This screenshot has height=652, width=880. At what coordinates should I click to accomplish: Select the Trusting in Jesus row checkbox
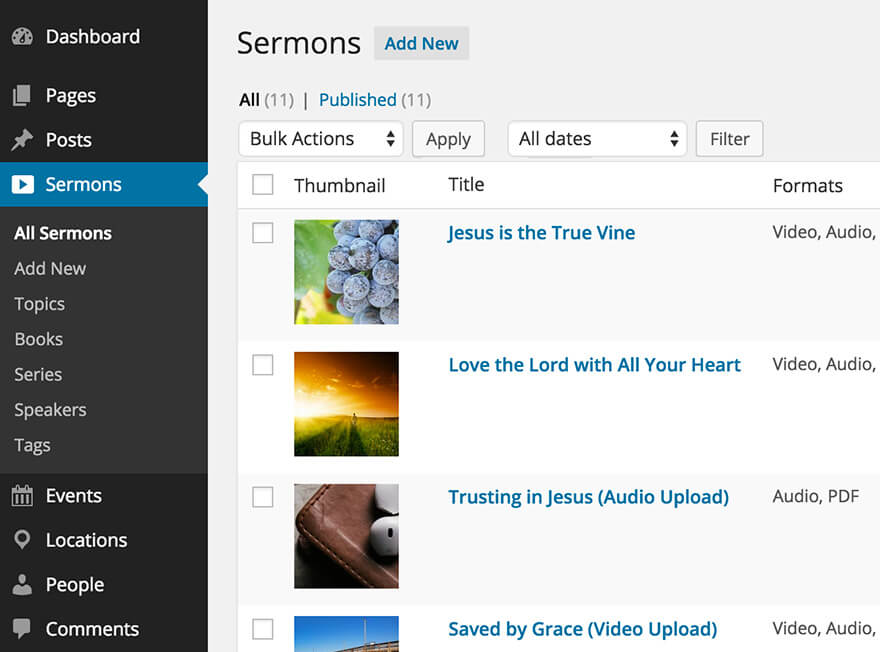pyautogui.click(x=263, y=497)
